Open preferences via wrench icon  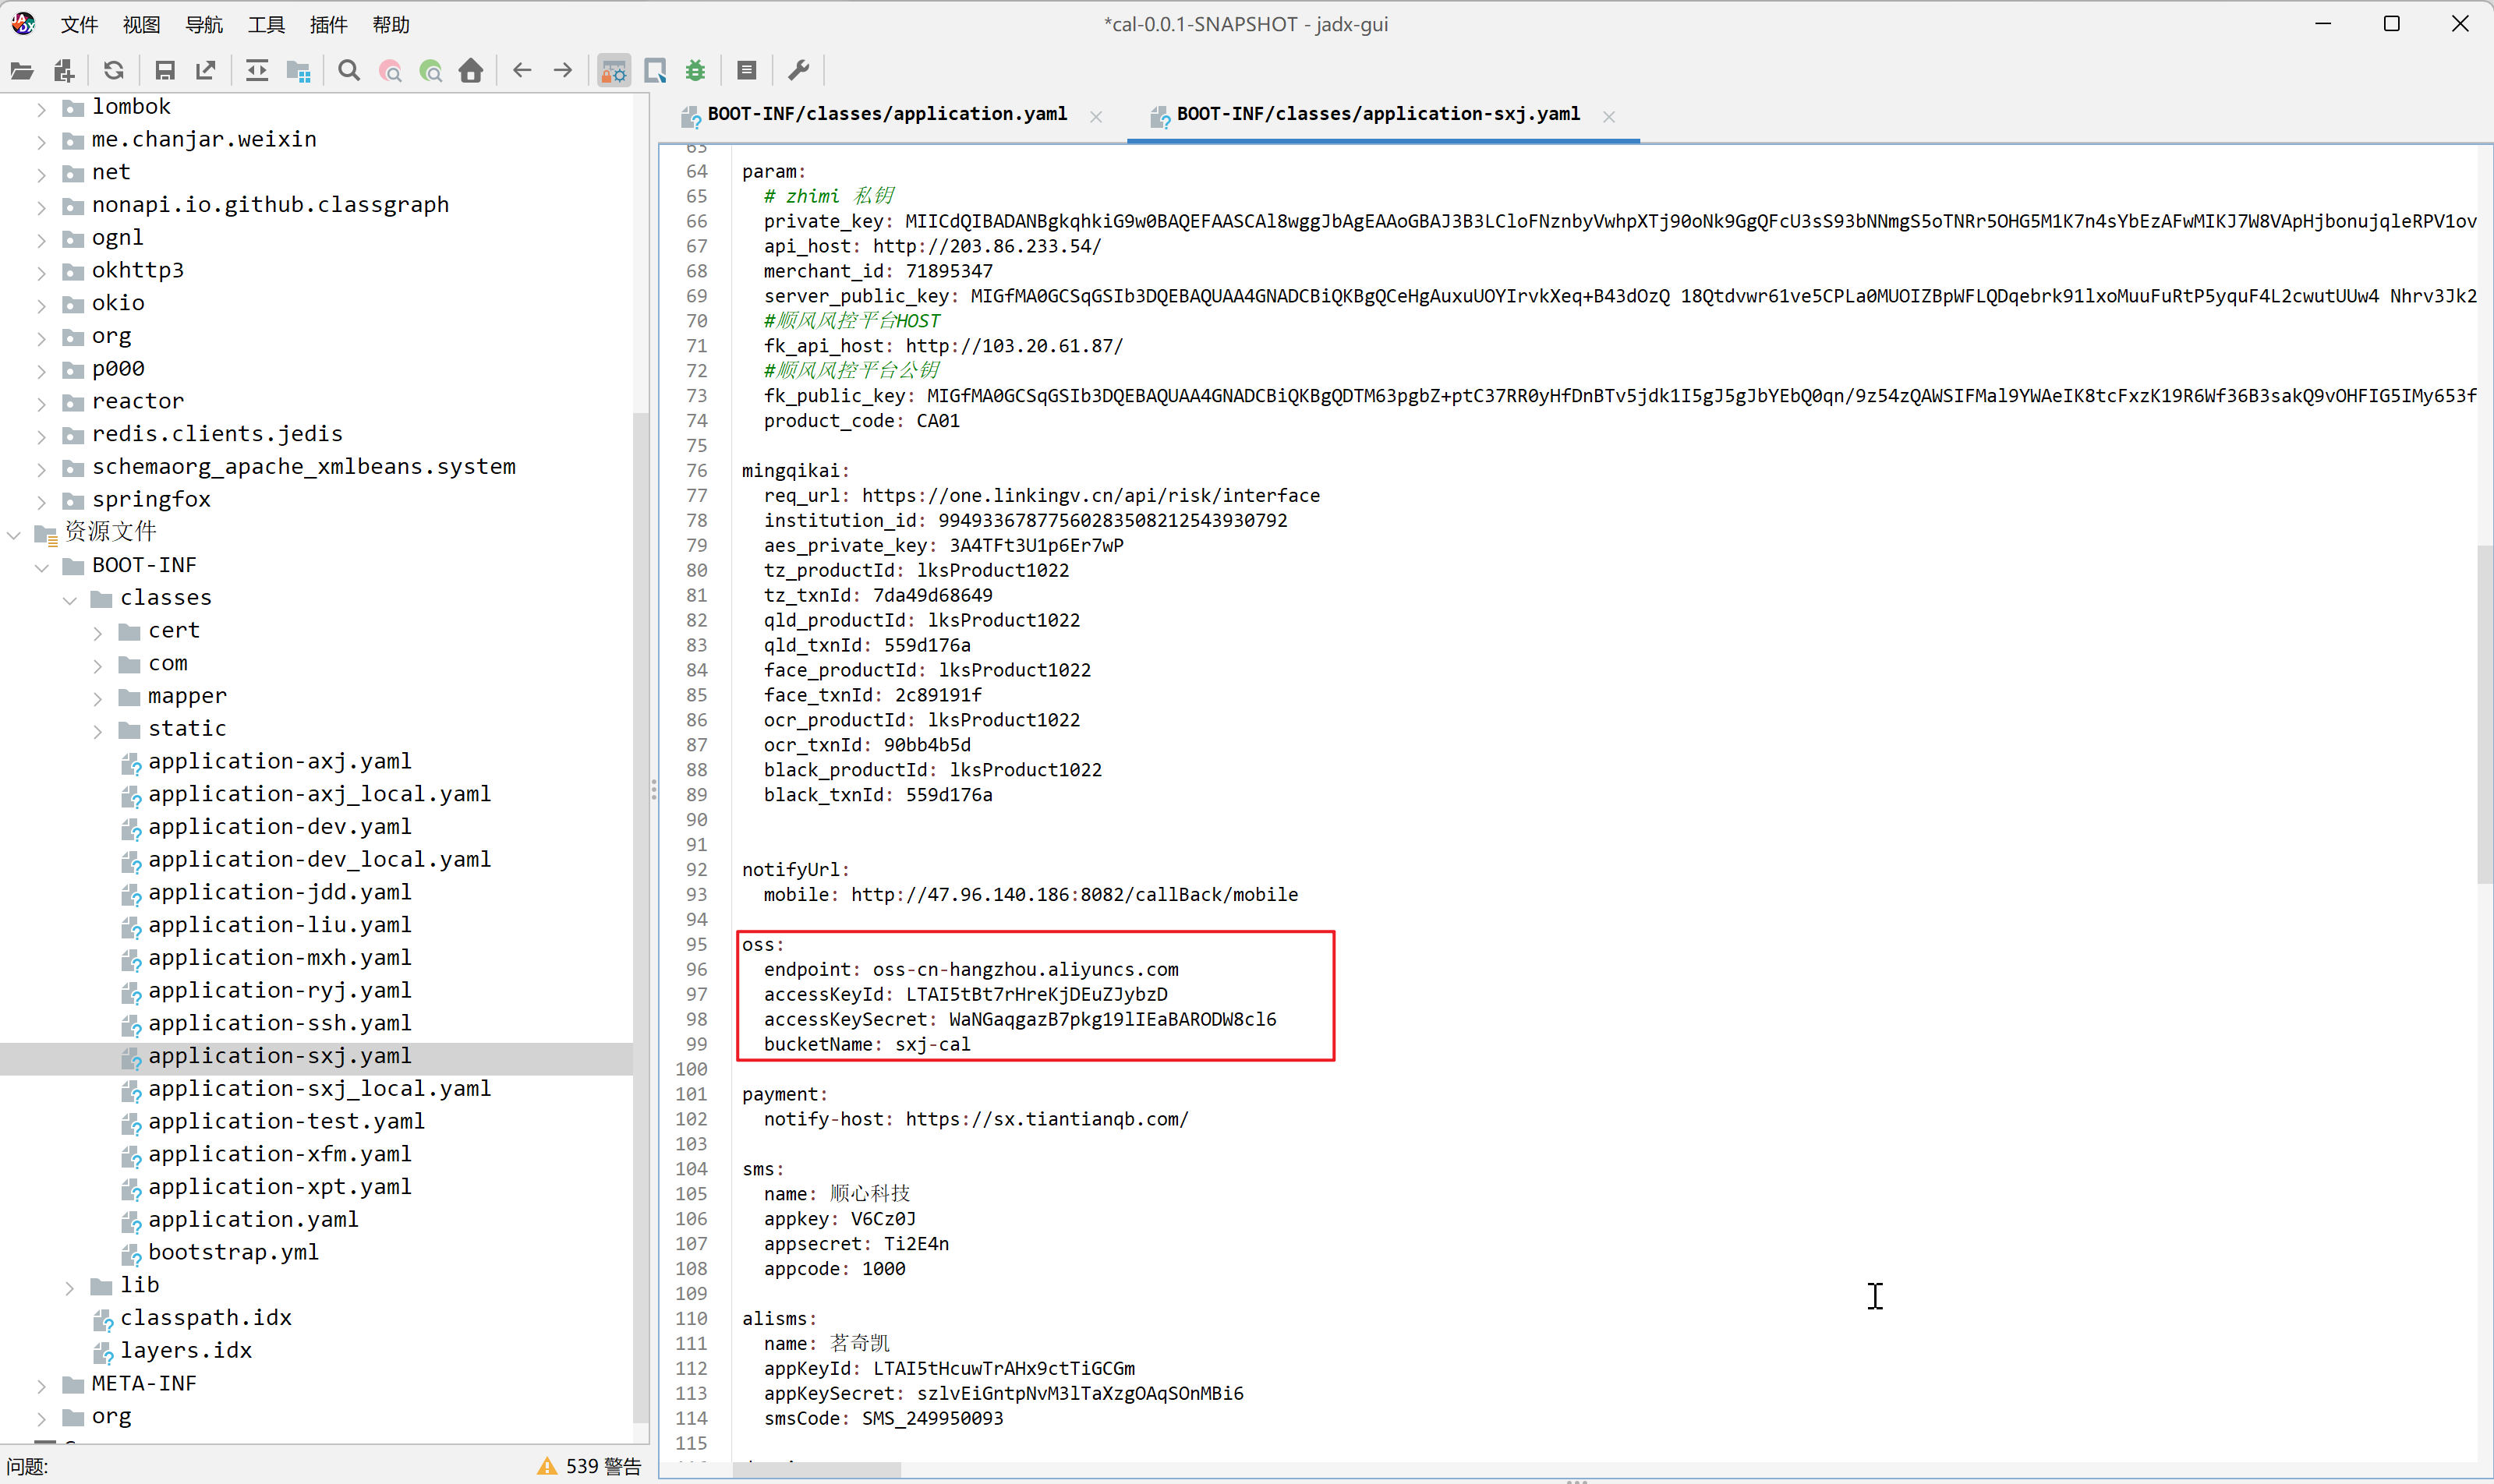click(x=798, y=70)
